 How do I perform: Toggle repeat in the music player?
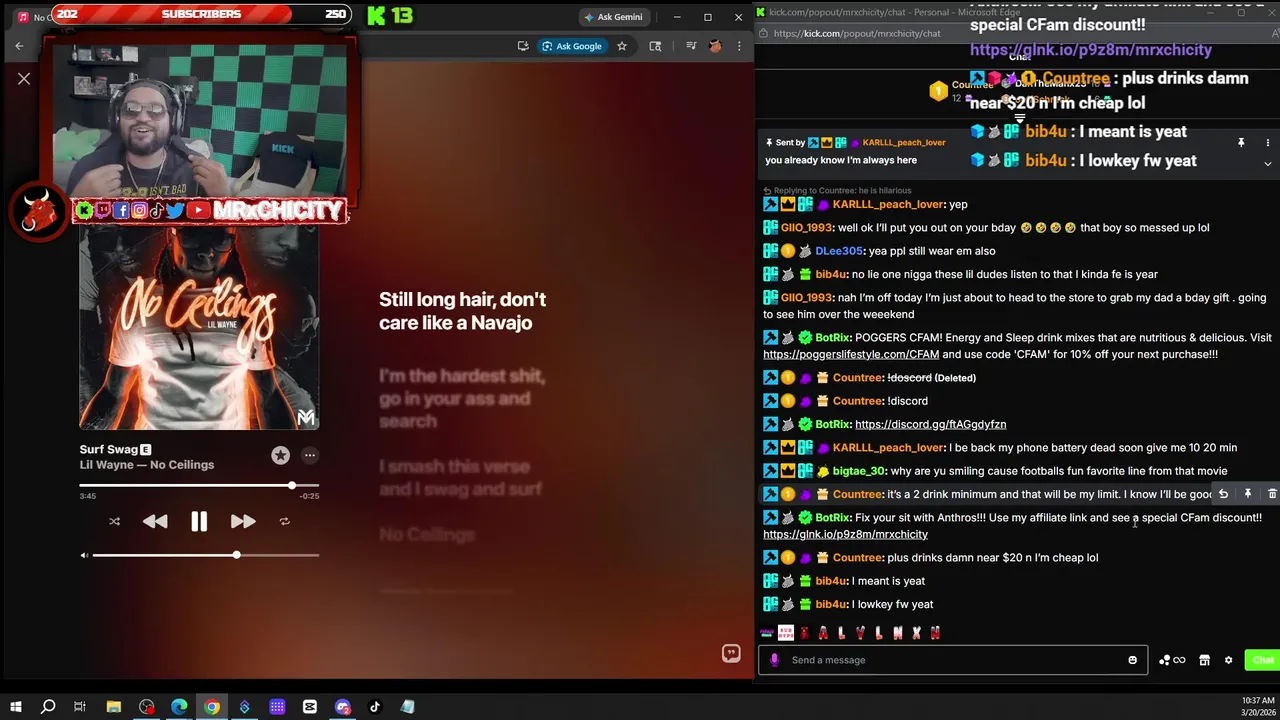[284, 521]
